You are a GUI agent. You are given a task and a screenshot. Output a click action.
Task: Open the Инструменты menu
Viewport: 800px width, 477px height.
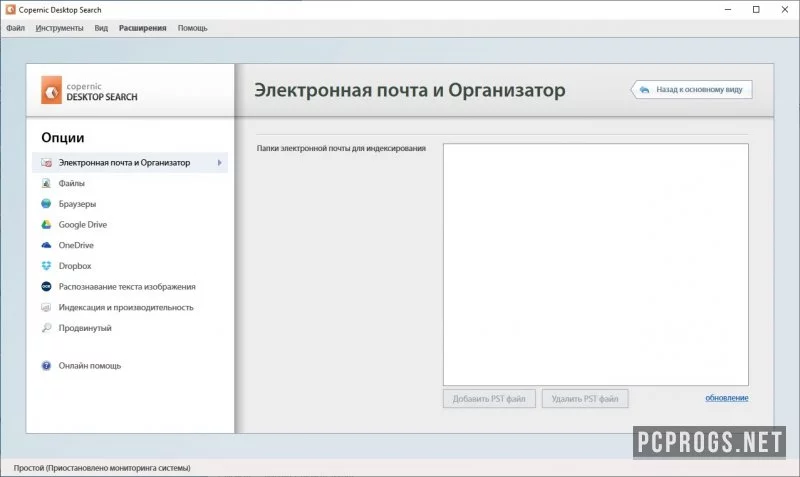(x=59, y=28)
